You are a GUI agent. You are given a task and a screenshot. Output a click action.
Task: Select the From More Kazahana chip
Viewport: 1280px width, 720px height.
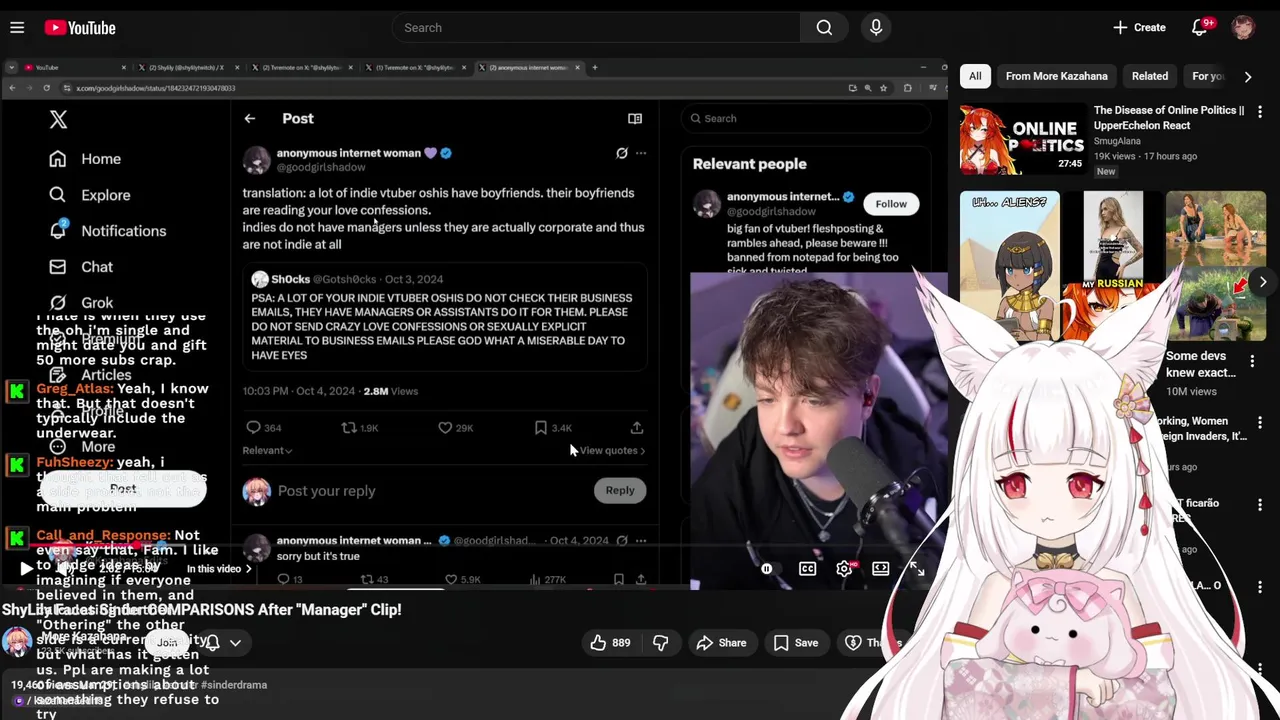(1056, 76)
